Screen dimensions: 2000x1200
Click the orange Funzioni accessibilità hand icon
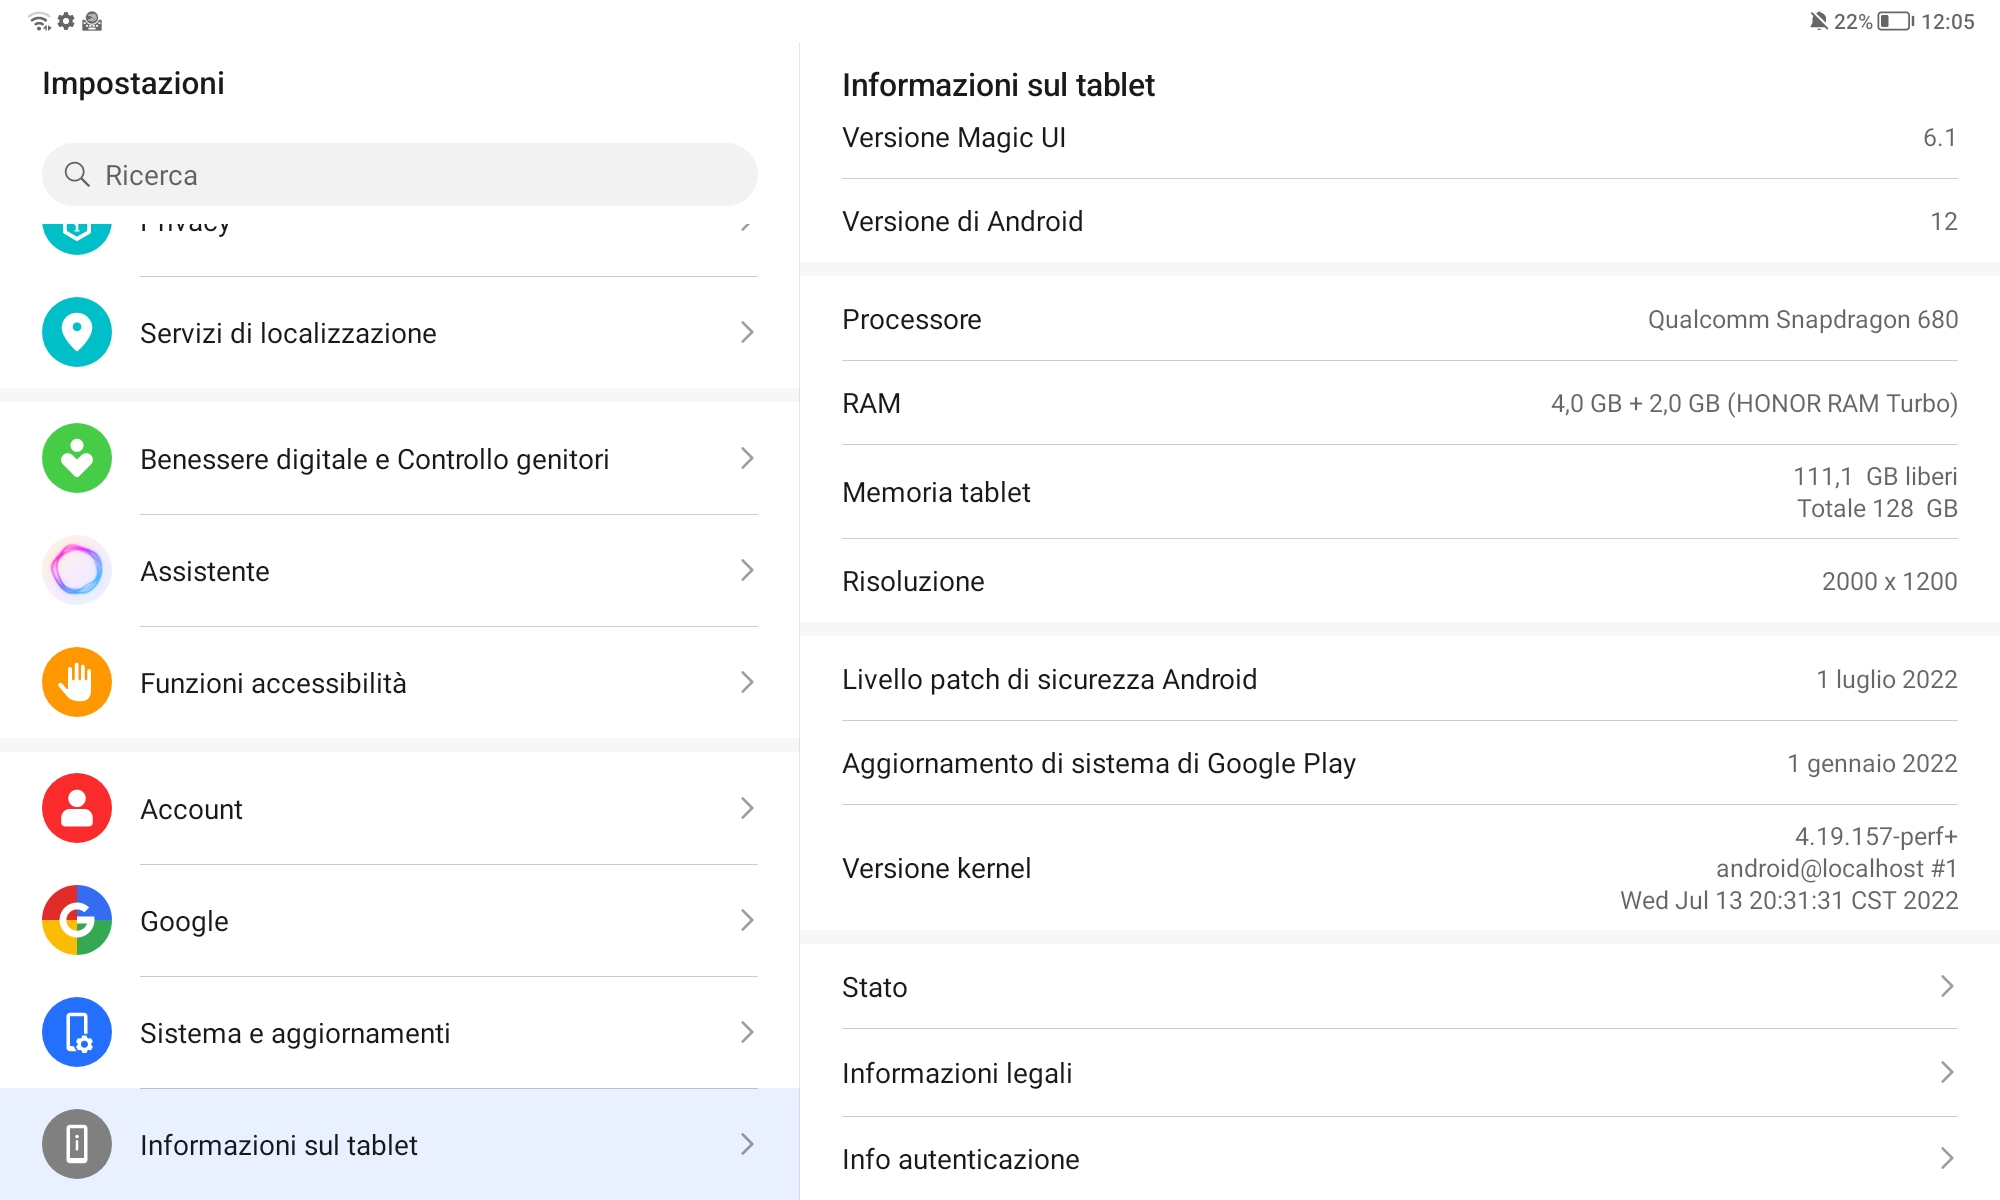pyautogui.click(x=77, y=682)
